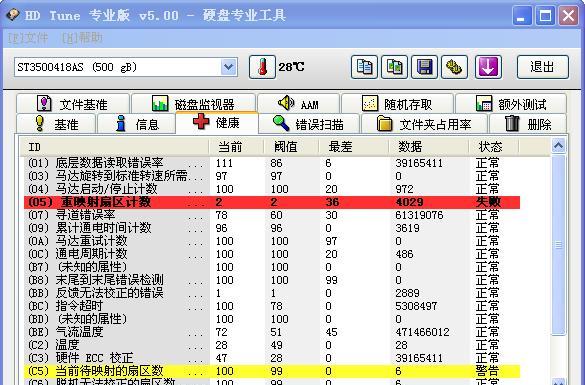The width and height of the screenshot is (585, 385).
Task: Switch to the AAM tab
Action: 298,104
